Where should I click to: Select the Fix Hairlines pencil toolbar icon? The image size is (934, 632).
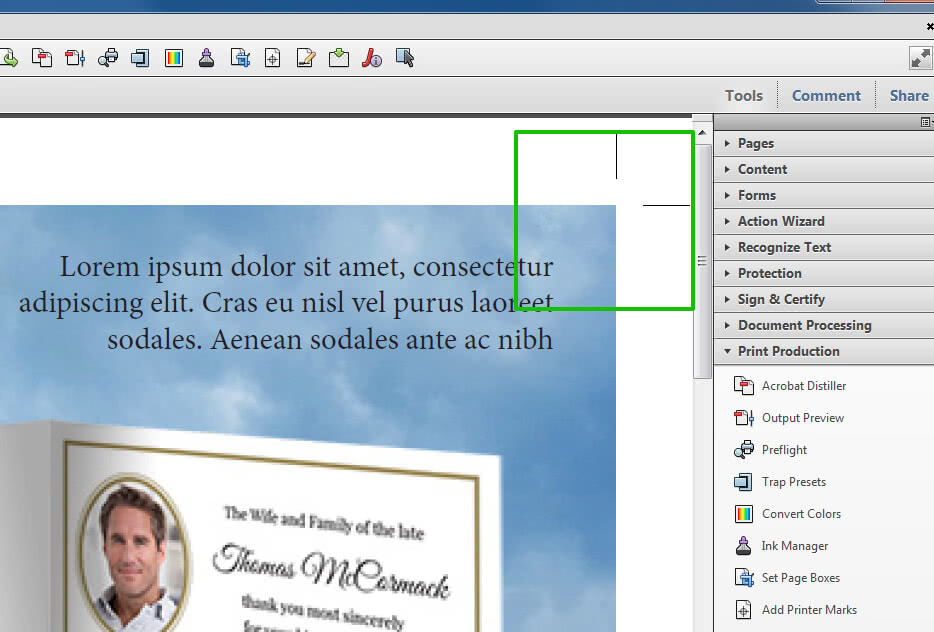pyautogui.click(x=306, y=58)
